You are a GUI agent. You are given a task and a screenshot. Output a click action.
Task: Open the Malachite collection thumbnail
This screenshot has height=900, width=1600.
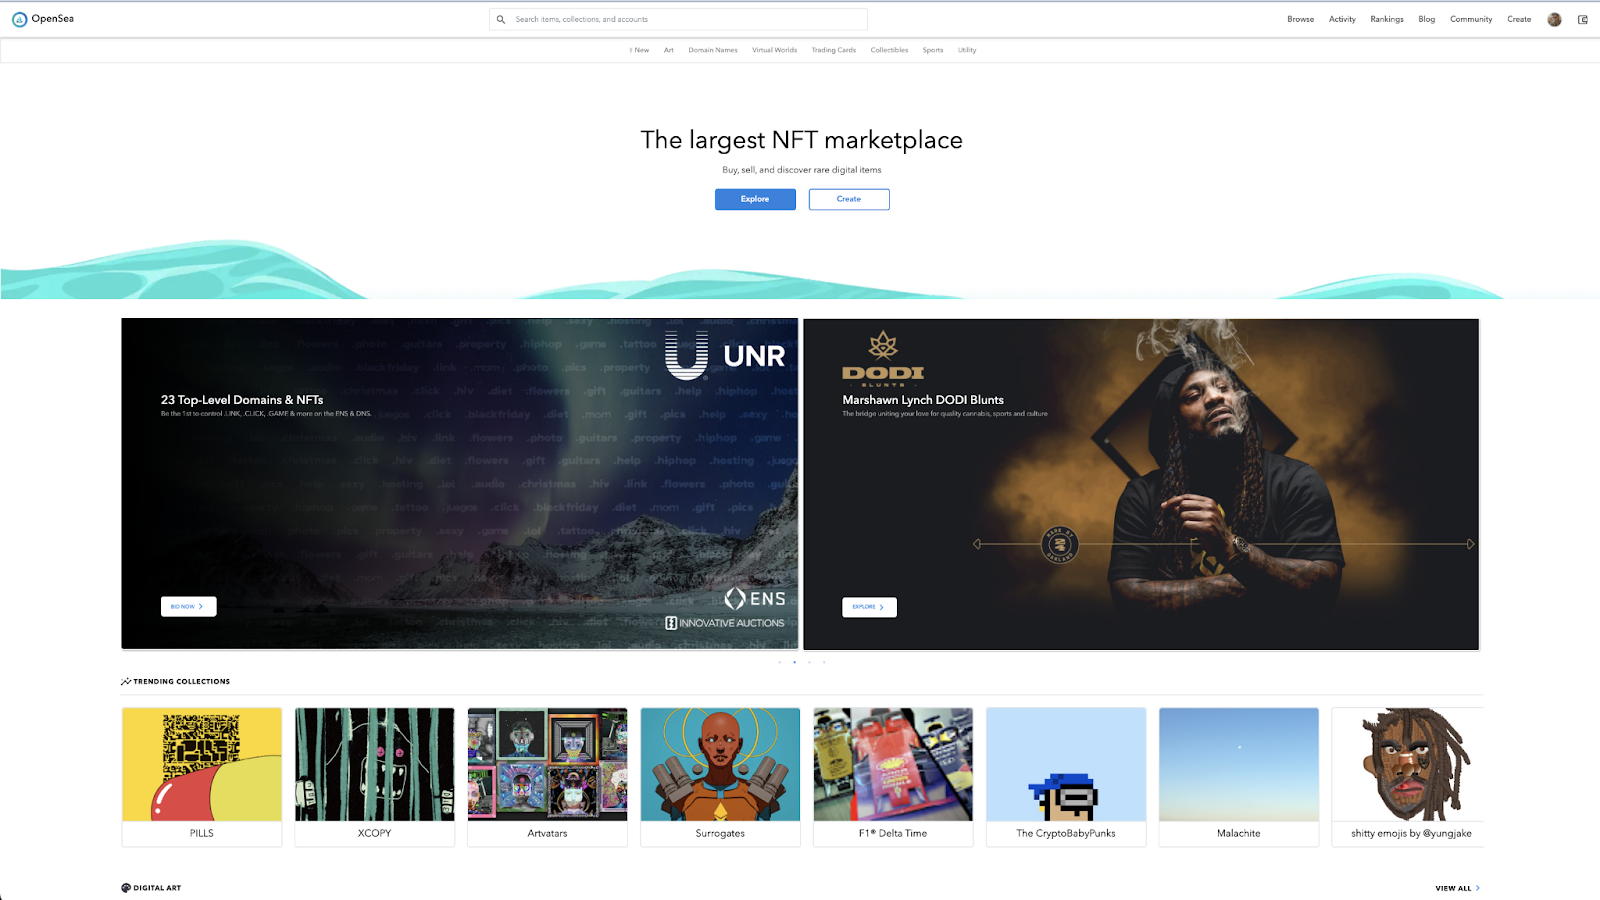click(x=1239, y=765)
